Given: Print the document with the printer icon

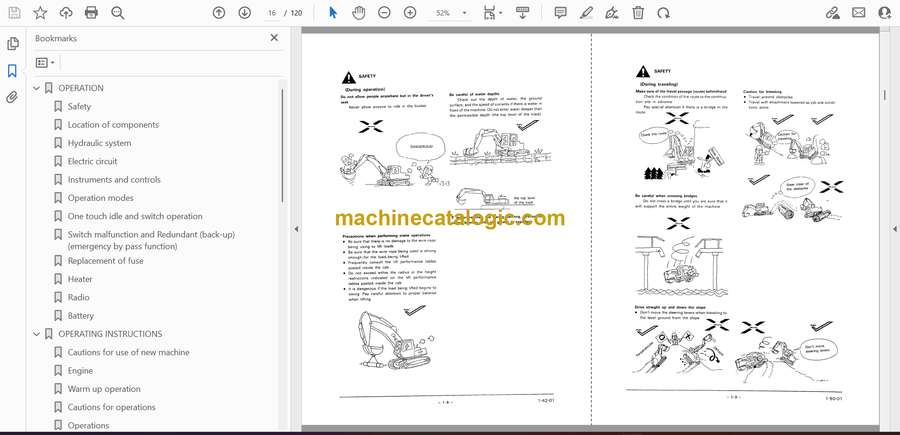Looking at the screenshot, I should [91, 13].
